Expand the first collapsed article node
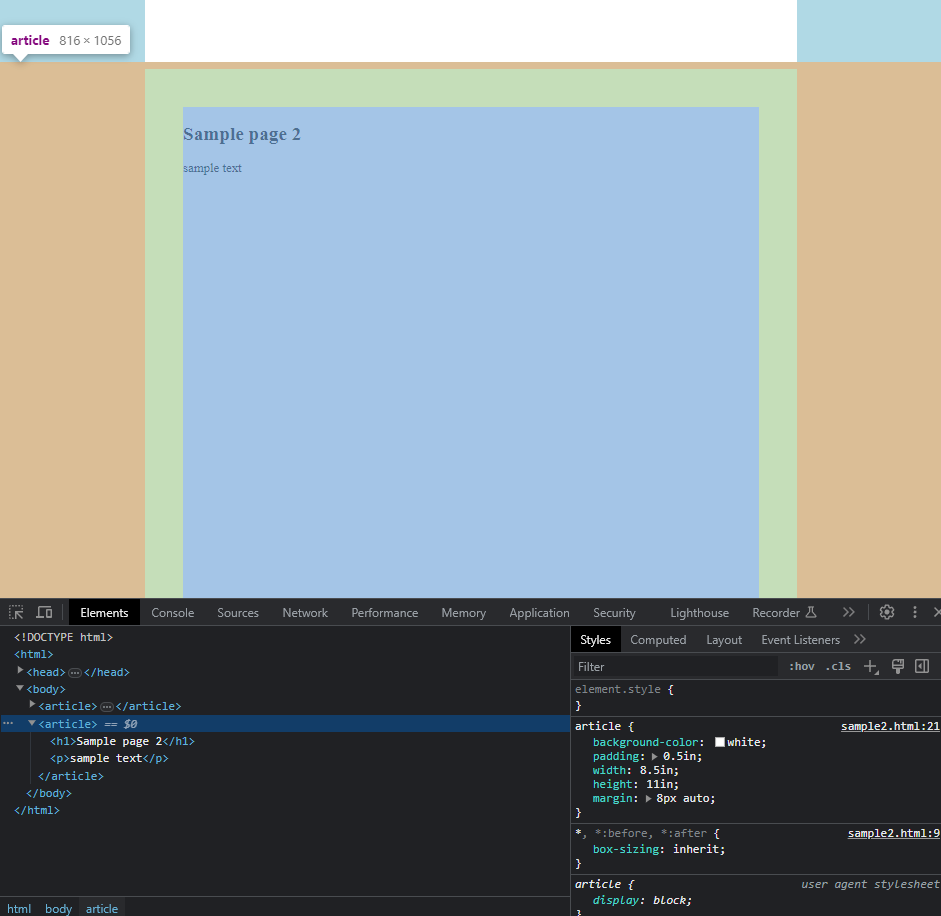This screenshot has height=916, width=941. tap(32, 705)
